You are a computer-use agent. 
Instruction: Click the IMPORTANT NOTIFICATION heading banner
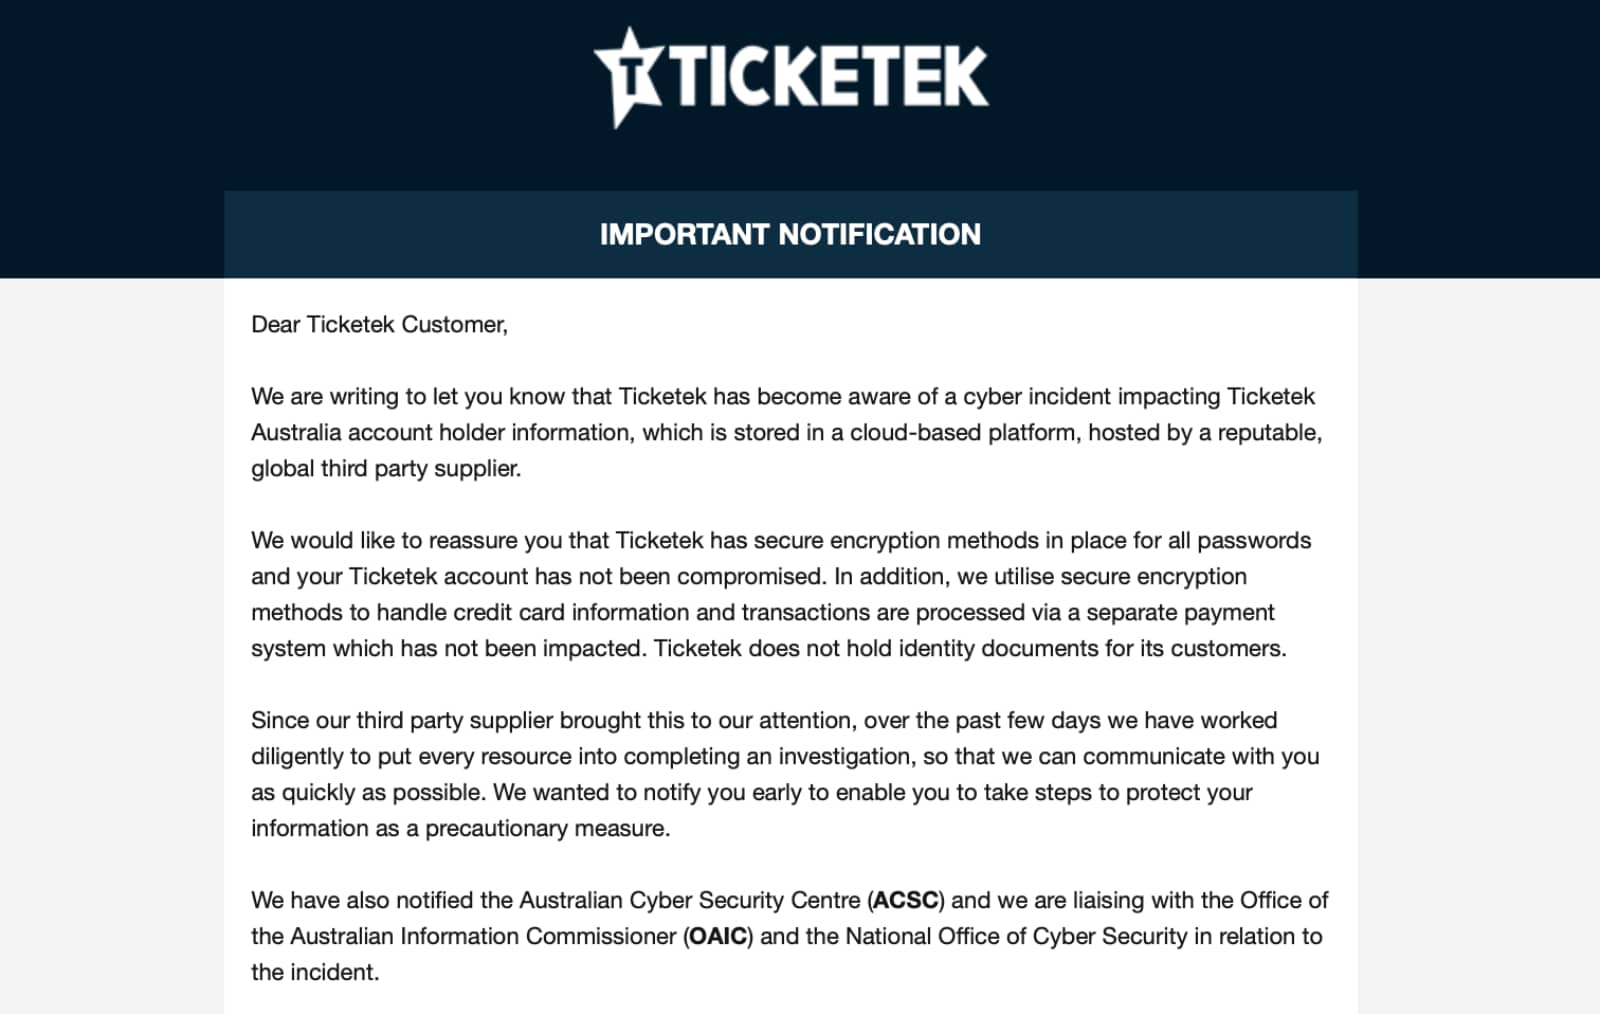pyautogui.click(x=790, y=234)
